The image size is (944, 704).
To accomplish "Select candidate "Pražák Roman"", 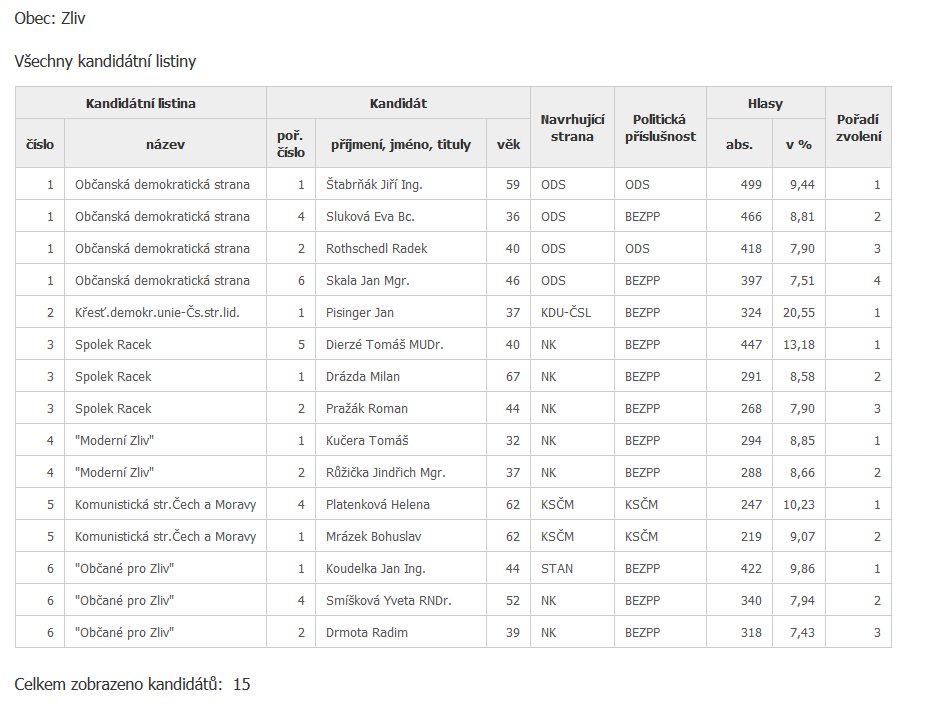I will point(367,408).
